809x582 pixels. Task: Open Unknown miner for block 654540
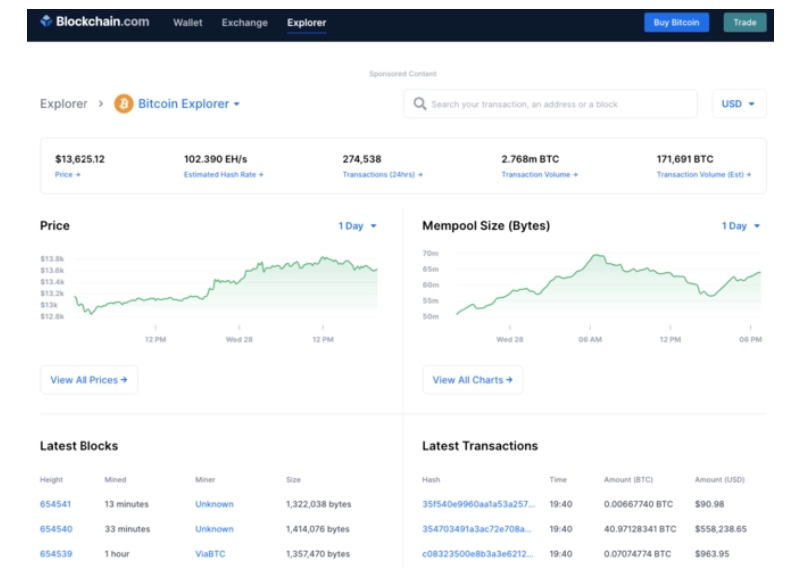coord(214,529)
